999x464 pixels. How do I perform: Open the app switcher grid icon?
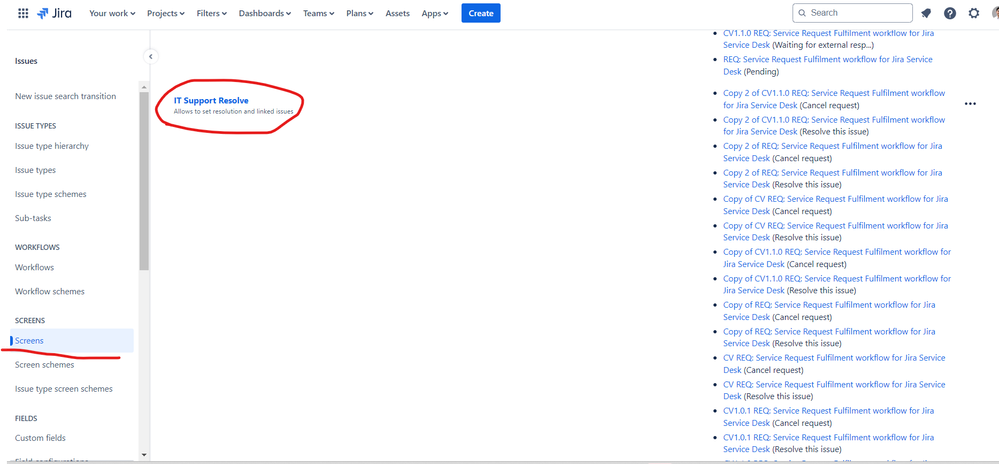[23, 13]
